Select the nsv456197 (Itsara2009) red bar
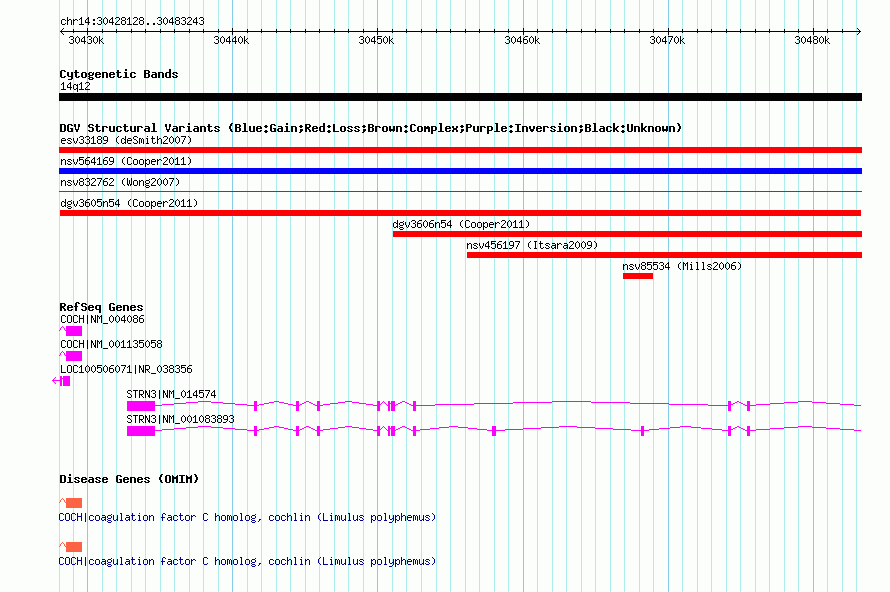This screenshot has width=890, height=592. (x=664, y=255)
